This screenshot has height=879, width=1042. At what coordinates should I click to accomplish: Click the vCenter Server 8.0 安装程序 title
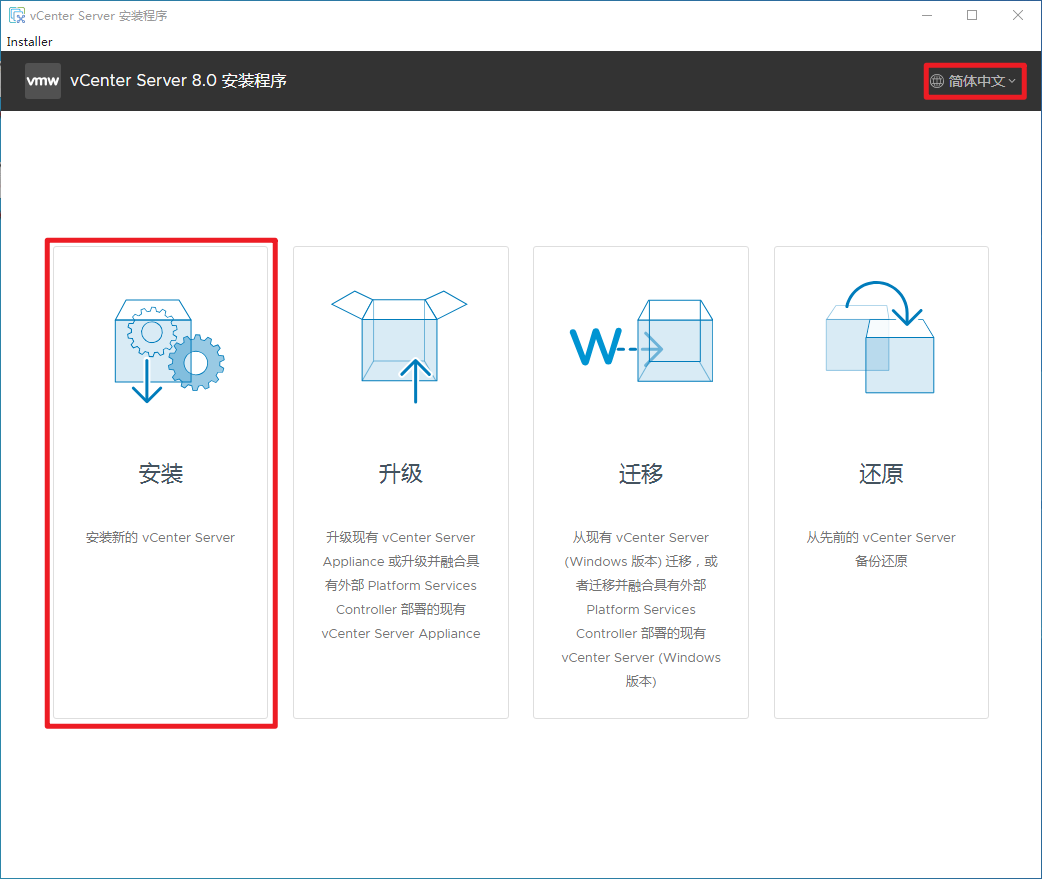pos(178,81)
